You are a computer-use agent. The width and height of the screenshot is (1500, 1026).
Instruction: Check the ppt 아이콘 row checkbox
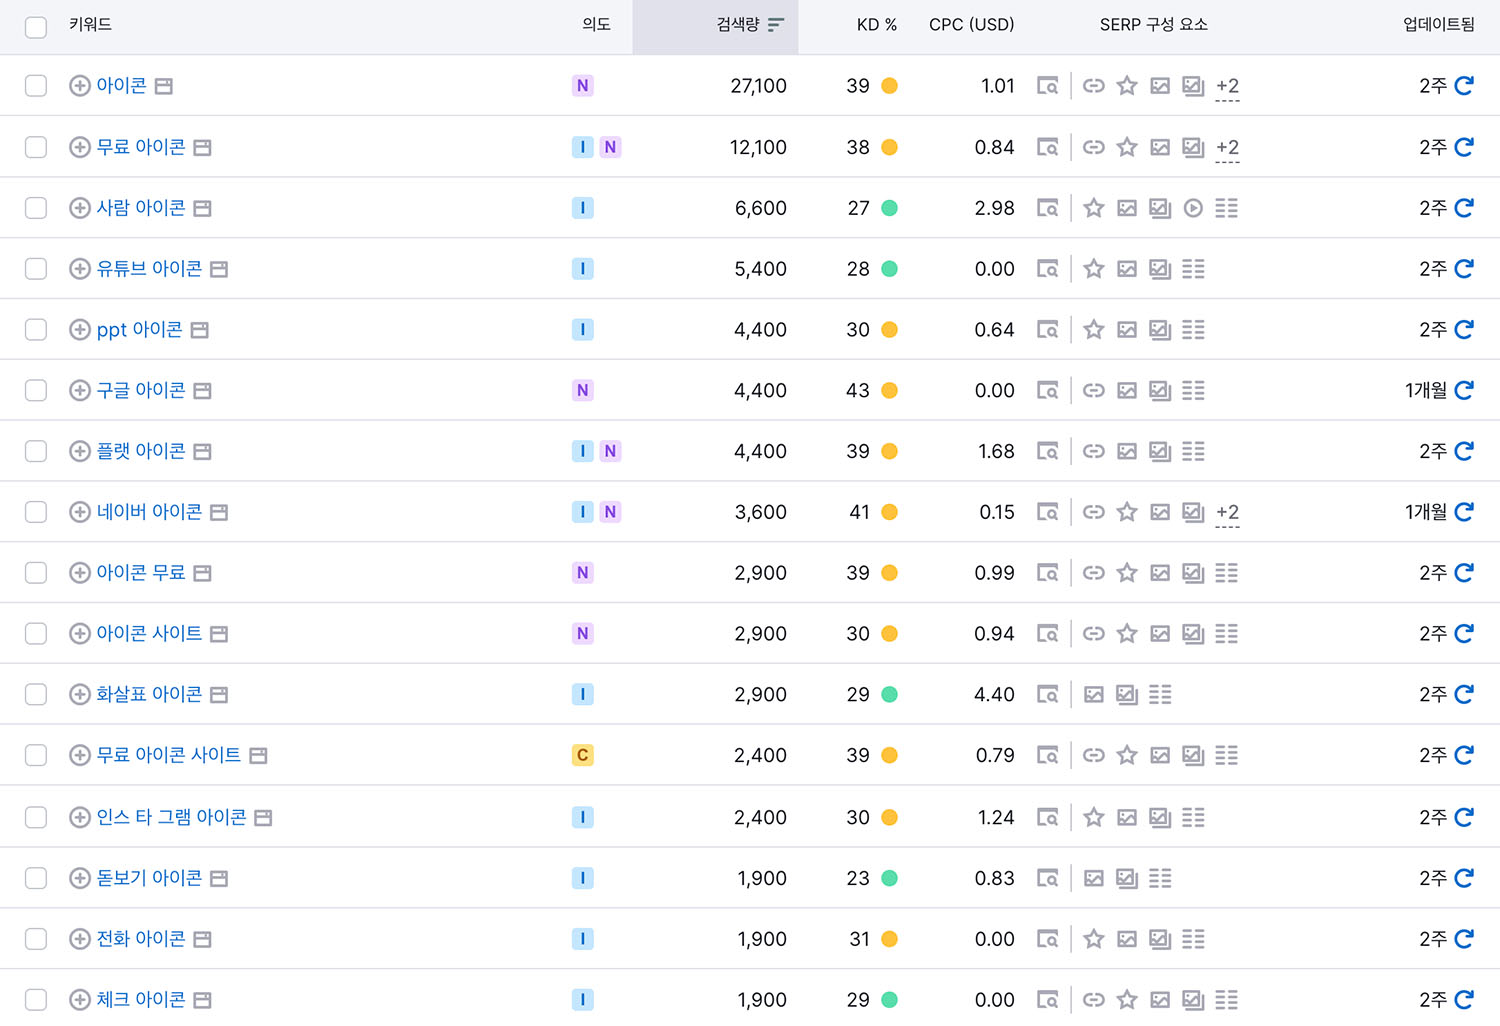36,330
